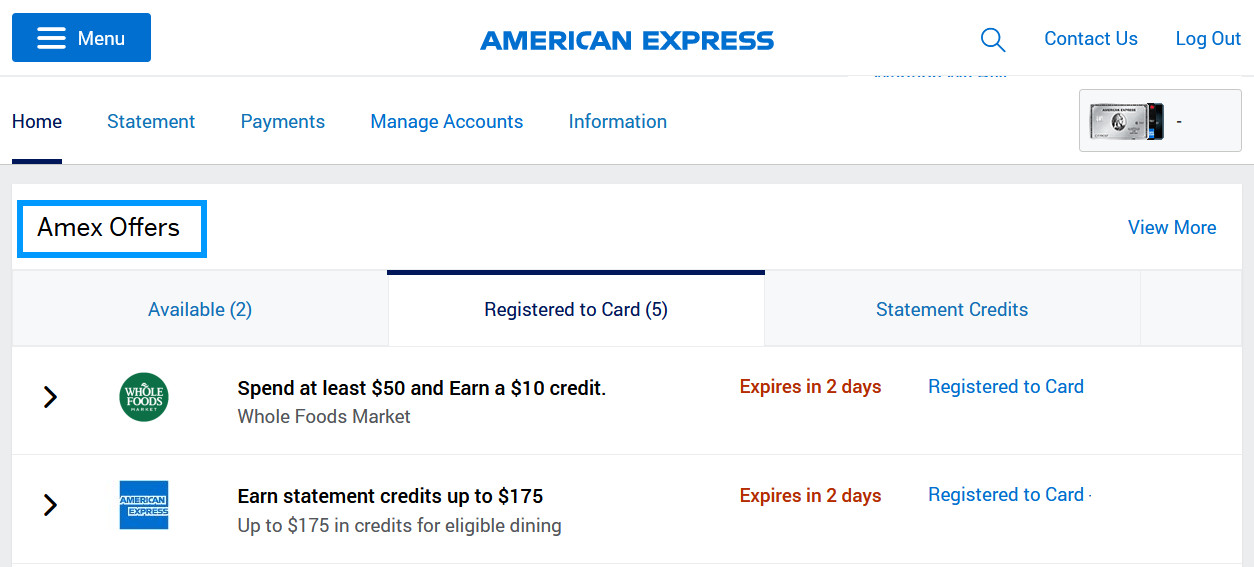Expand the $175 dining credits offer chevron
Image resolution: width=1254 pixels, height=567 pixels.
50,505
